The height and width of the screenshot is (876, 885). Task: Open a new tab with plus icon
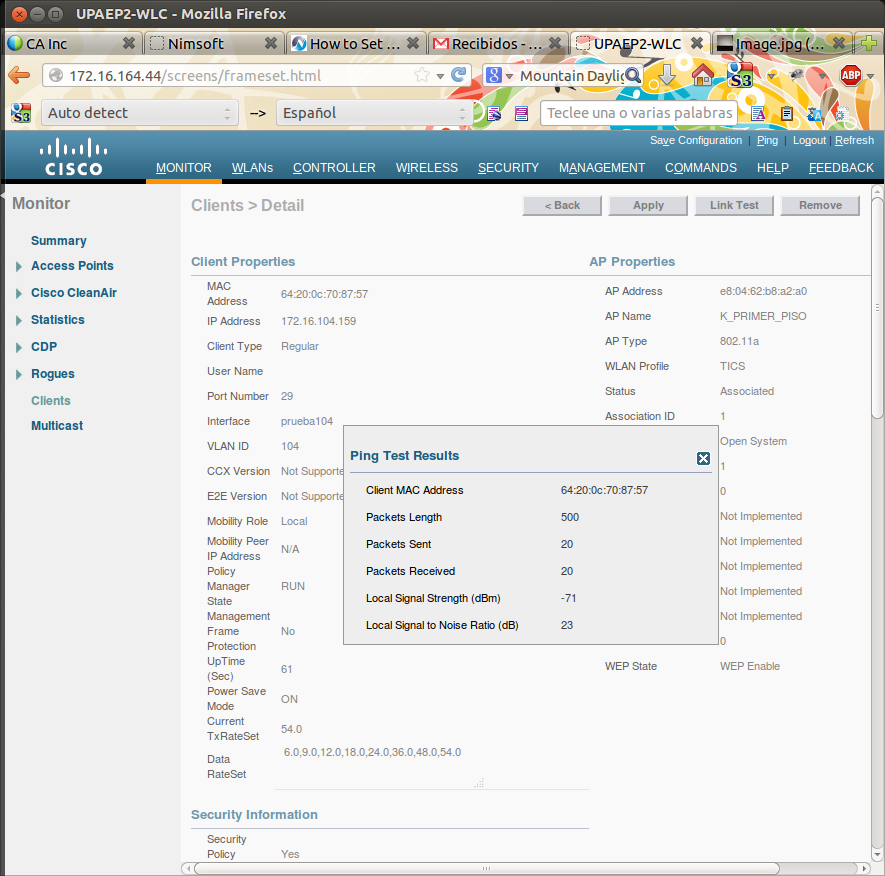tap(869, 43)
